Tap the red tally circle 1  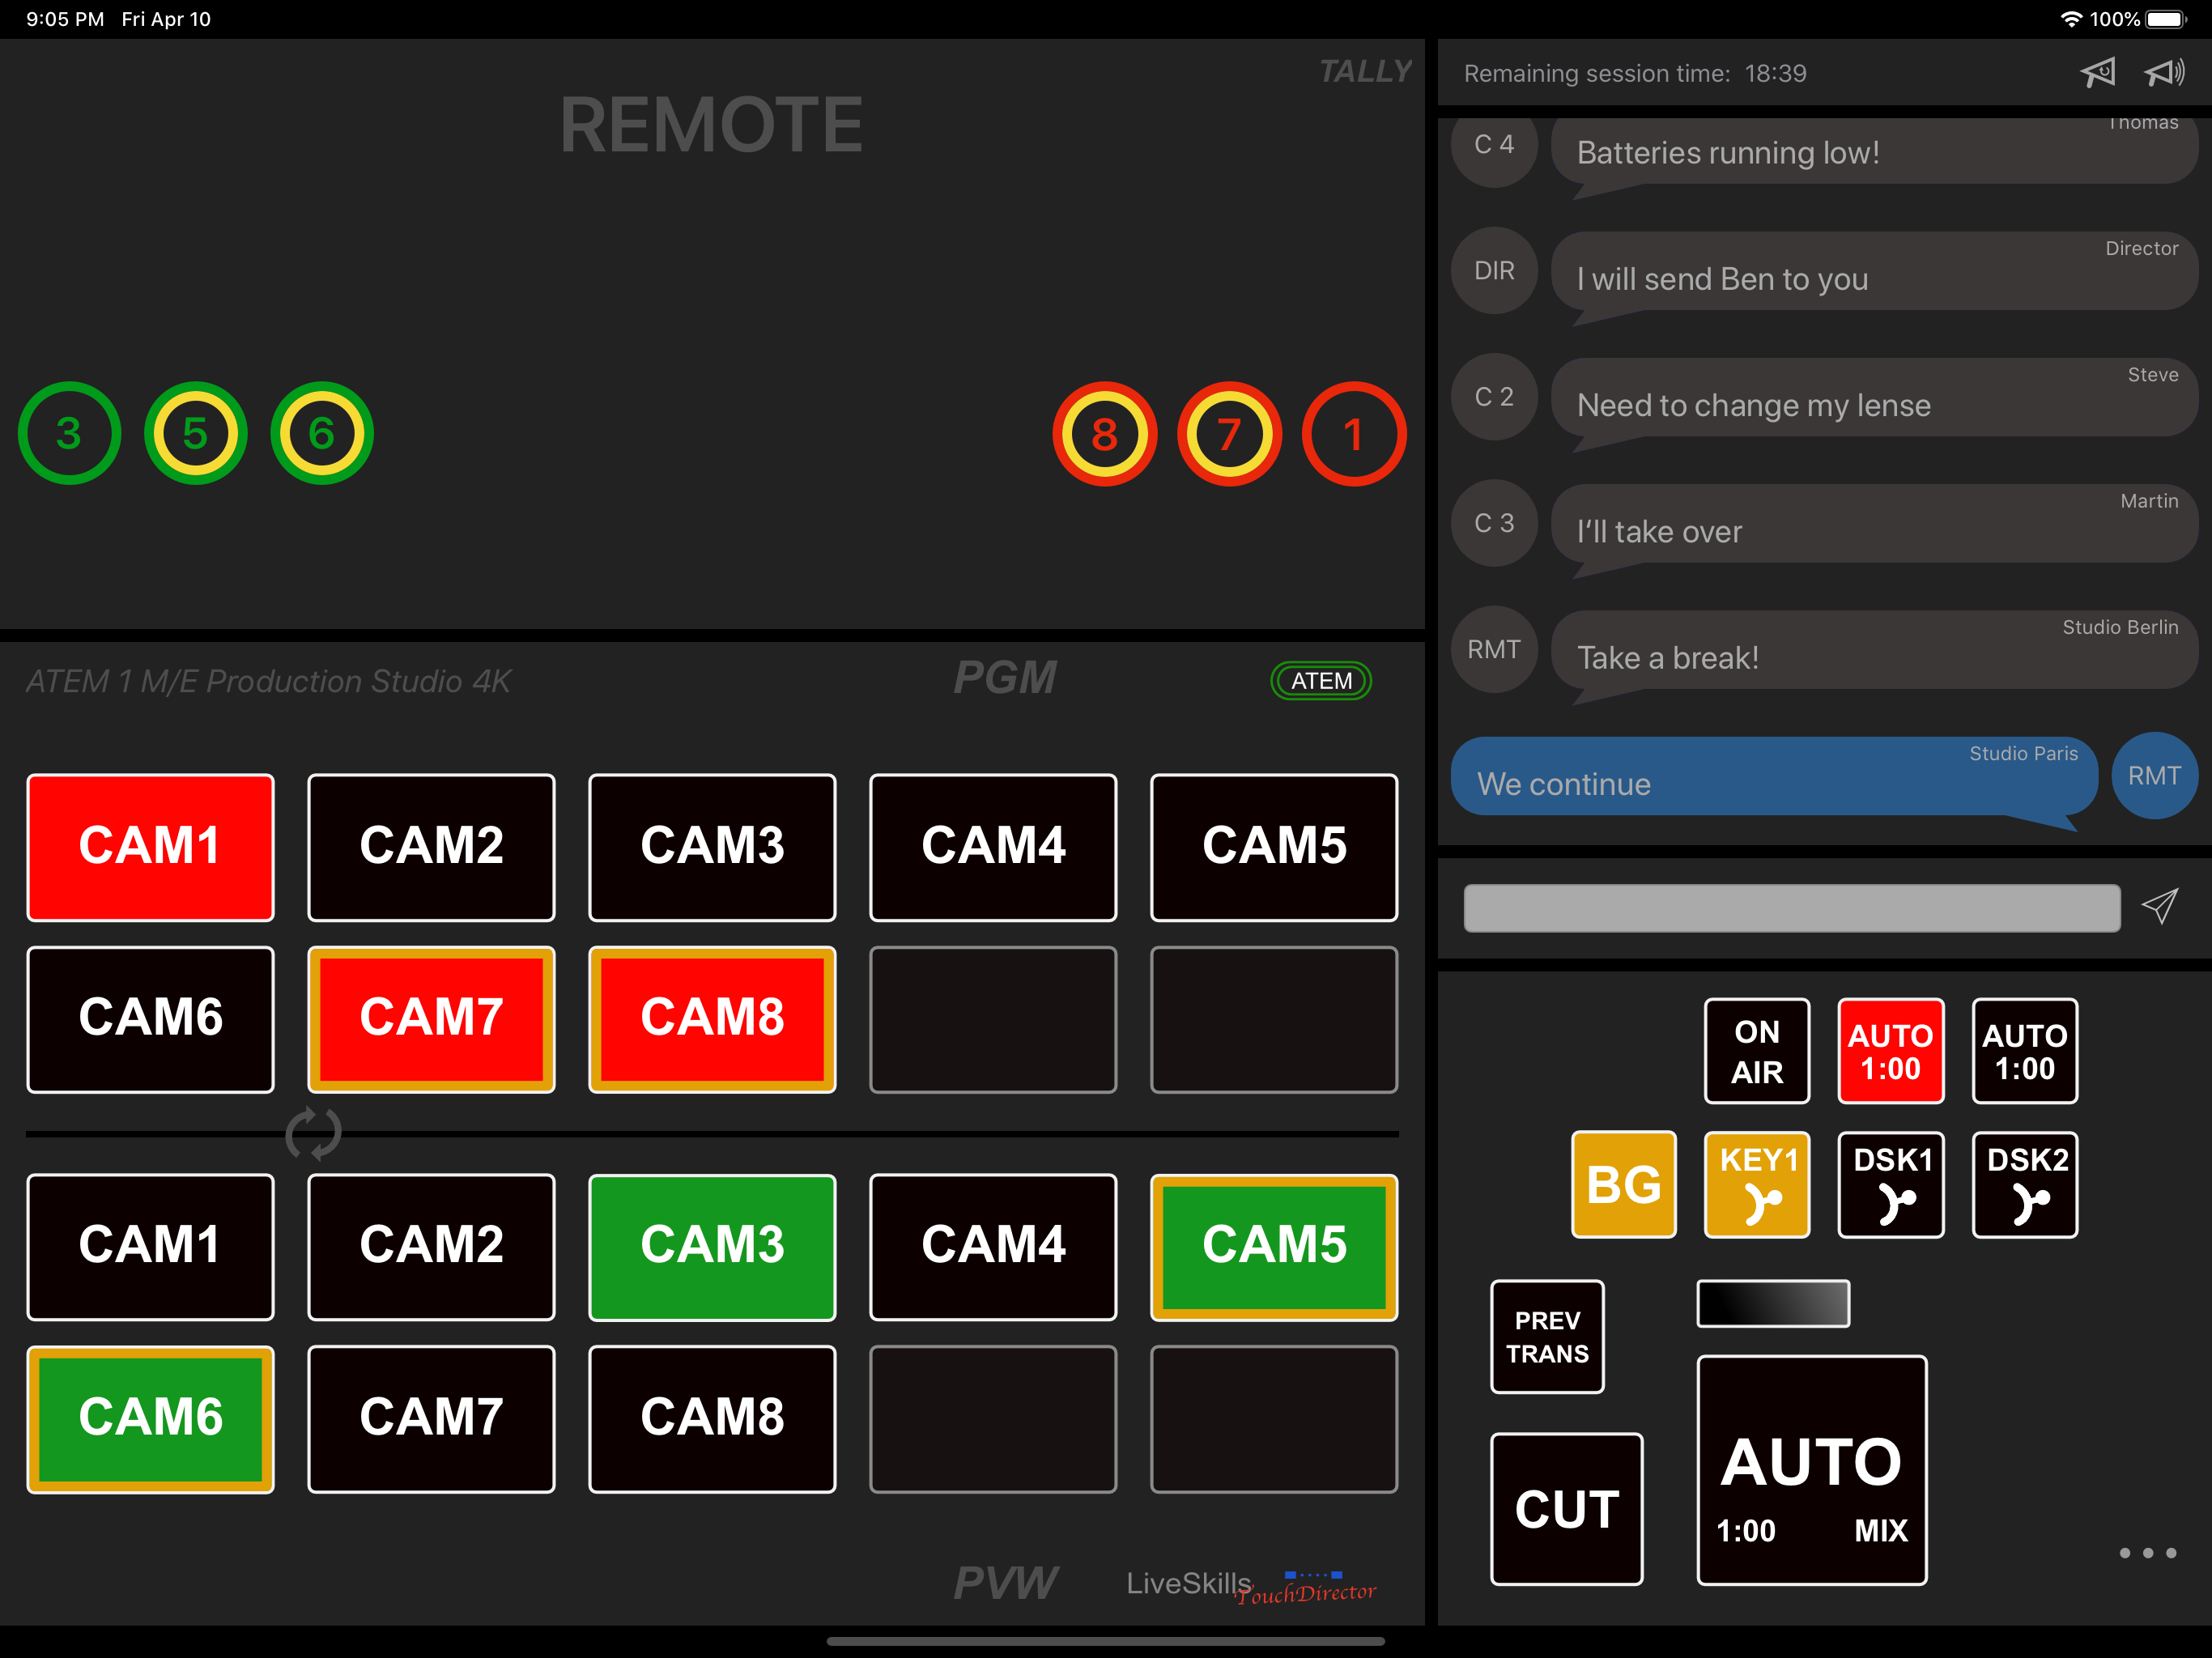pyautogui.click(x=1353, y=434)
